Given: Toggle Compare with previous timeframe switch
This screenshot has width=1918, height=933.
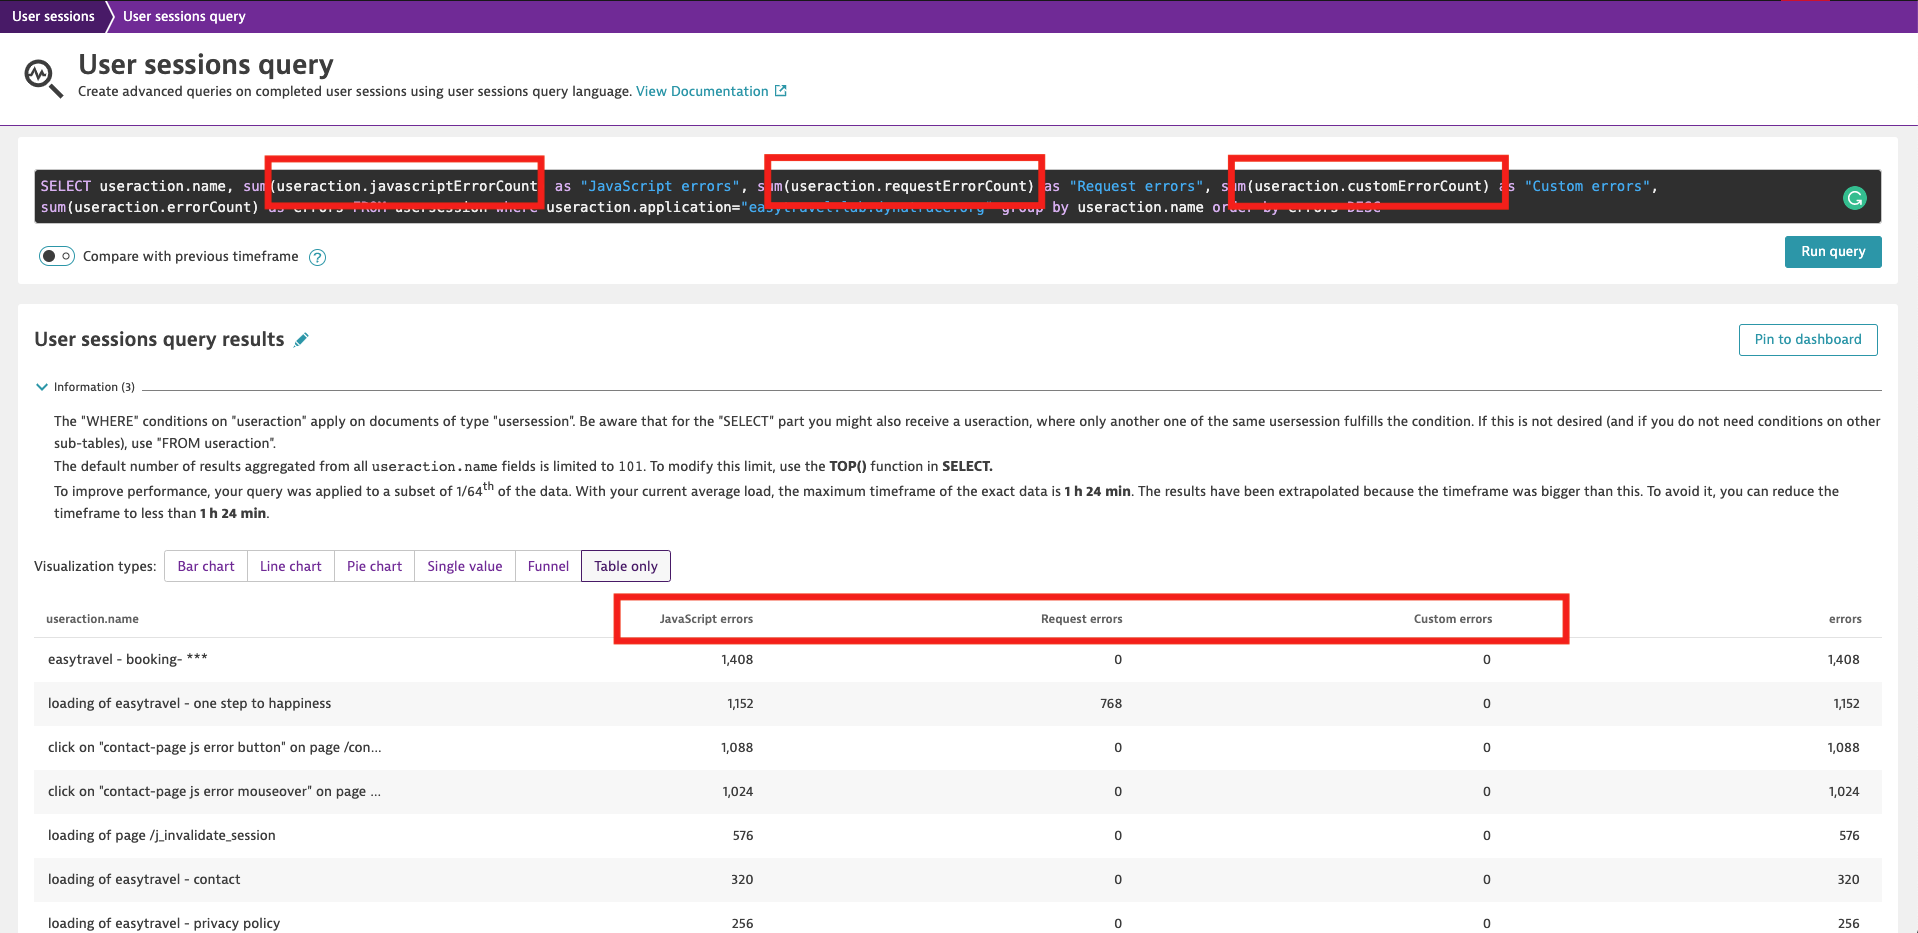Looking at the screenshot, I should pyautogui.click(x=57, y=256).
